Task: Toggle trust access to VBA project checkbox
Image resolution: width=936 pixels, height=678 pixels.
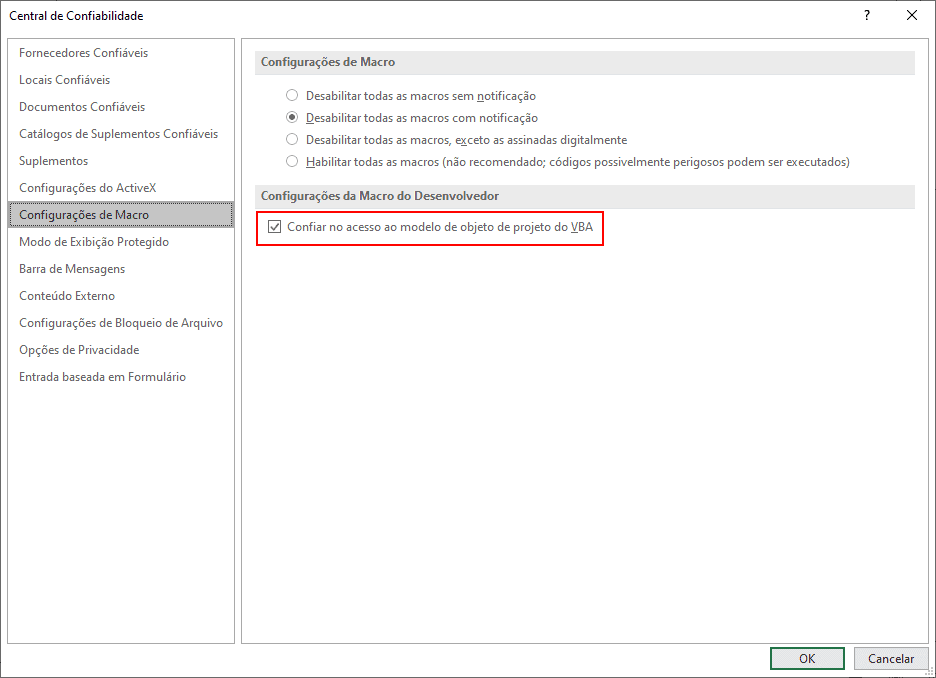Action: (x=275, y=228)
